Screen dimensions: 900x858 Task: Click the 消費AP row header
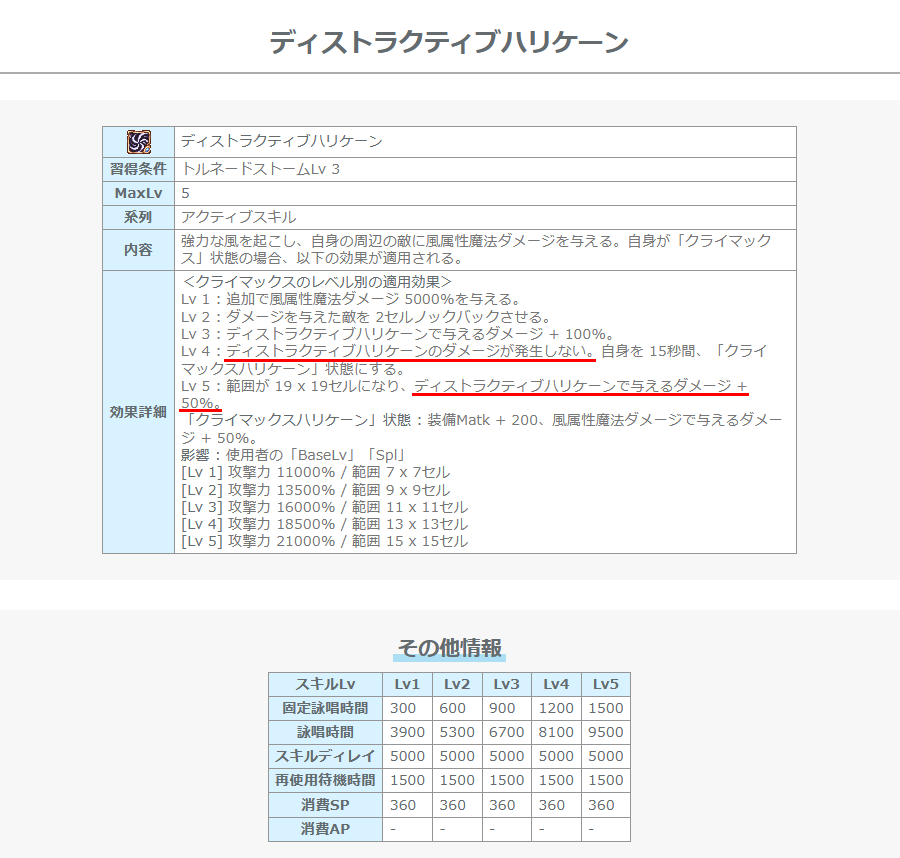coord(325,829)
